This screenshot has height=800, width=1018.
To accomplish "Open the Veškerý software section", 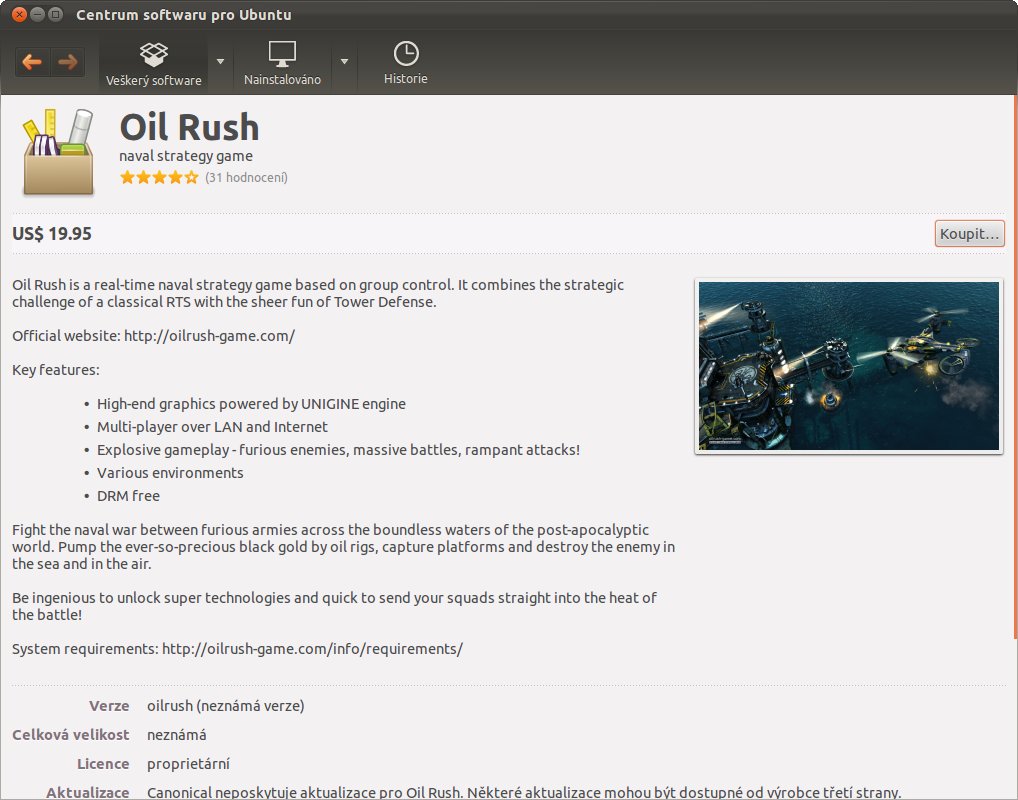I will pos(154,64).
